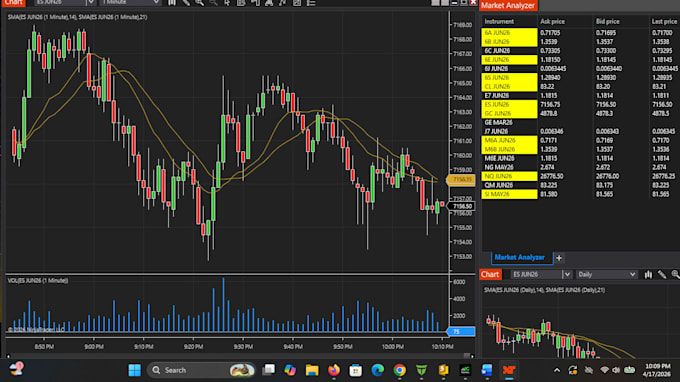Click ES JUN26 instrument field in lower chart

(536, 274)
